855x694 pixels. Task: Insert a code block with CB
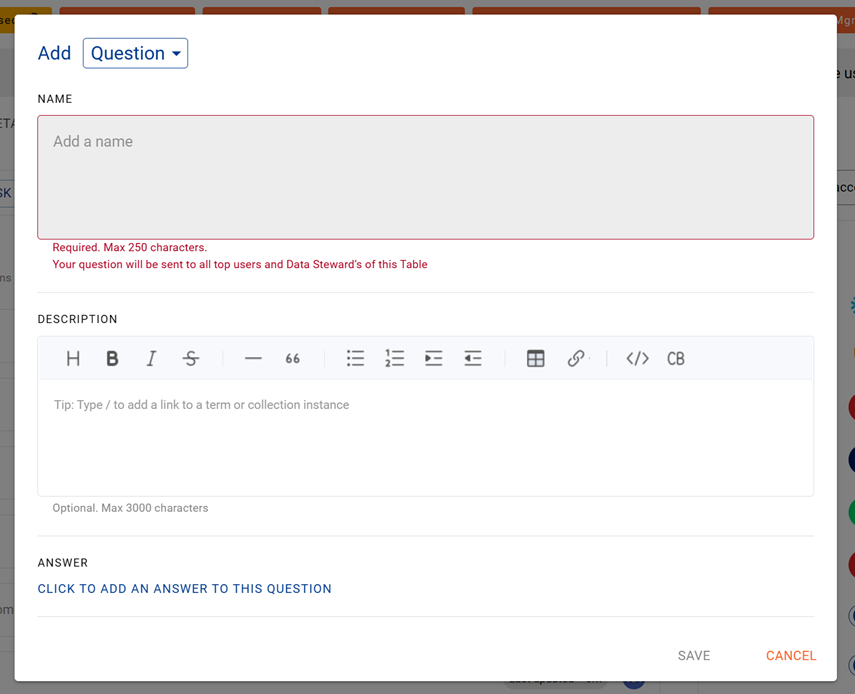click(676, 358)
